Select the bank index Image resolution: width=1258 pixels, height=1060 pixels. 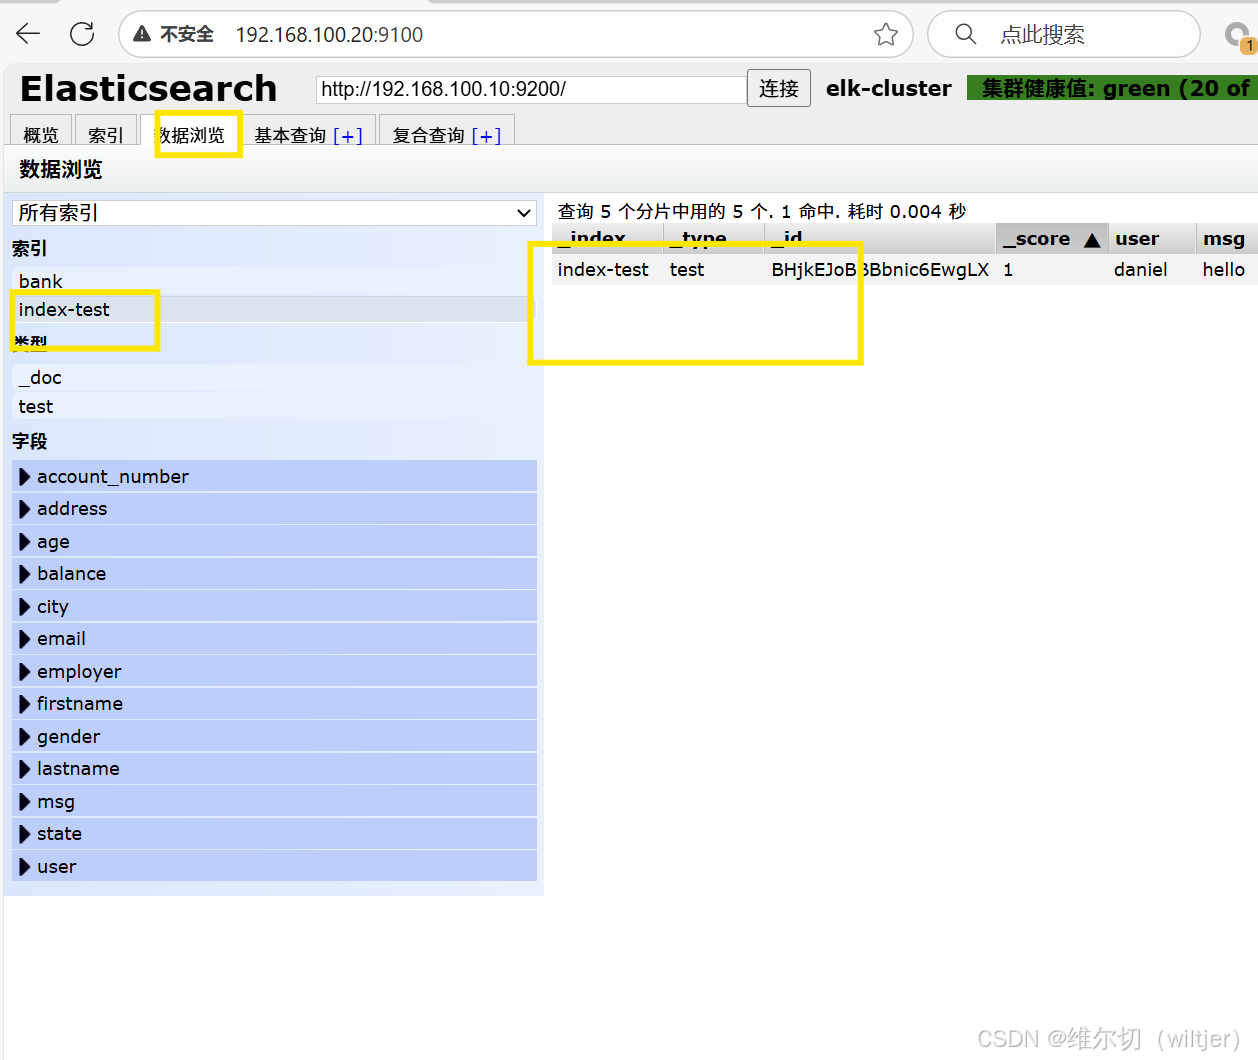tap(274, 281)
